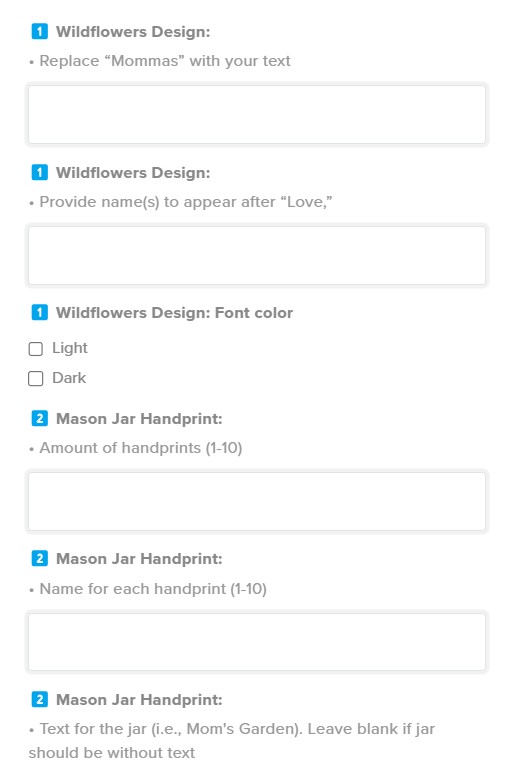Click the Wildflowers Design: Font color heading
This screenshot has width=512, height=769.
pos(175,312)
